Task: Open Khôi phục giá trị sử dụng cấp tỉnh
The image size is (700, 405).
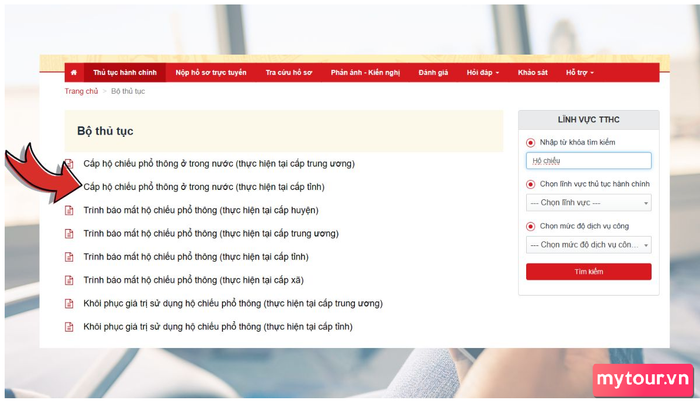Action: pyautogui.click(x=218, y=326)
